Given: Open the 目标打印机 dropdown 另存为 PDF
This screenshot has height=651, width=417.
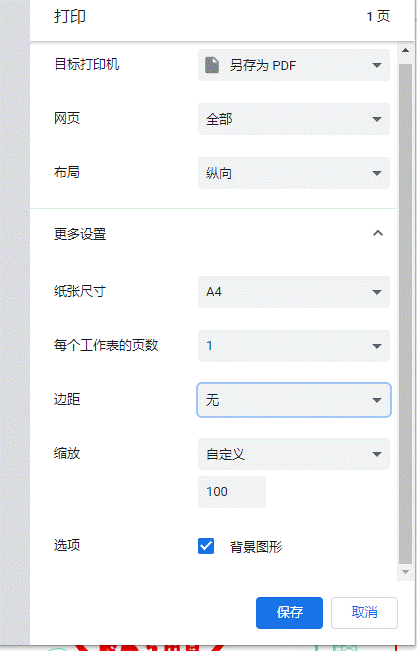Looking at the screenshot, I should pyautogui.click(x=294, y=65).
